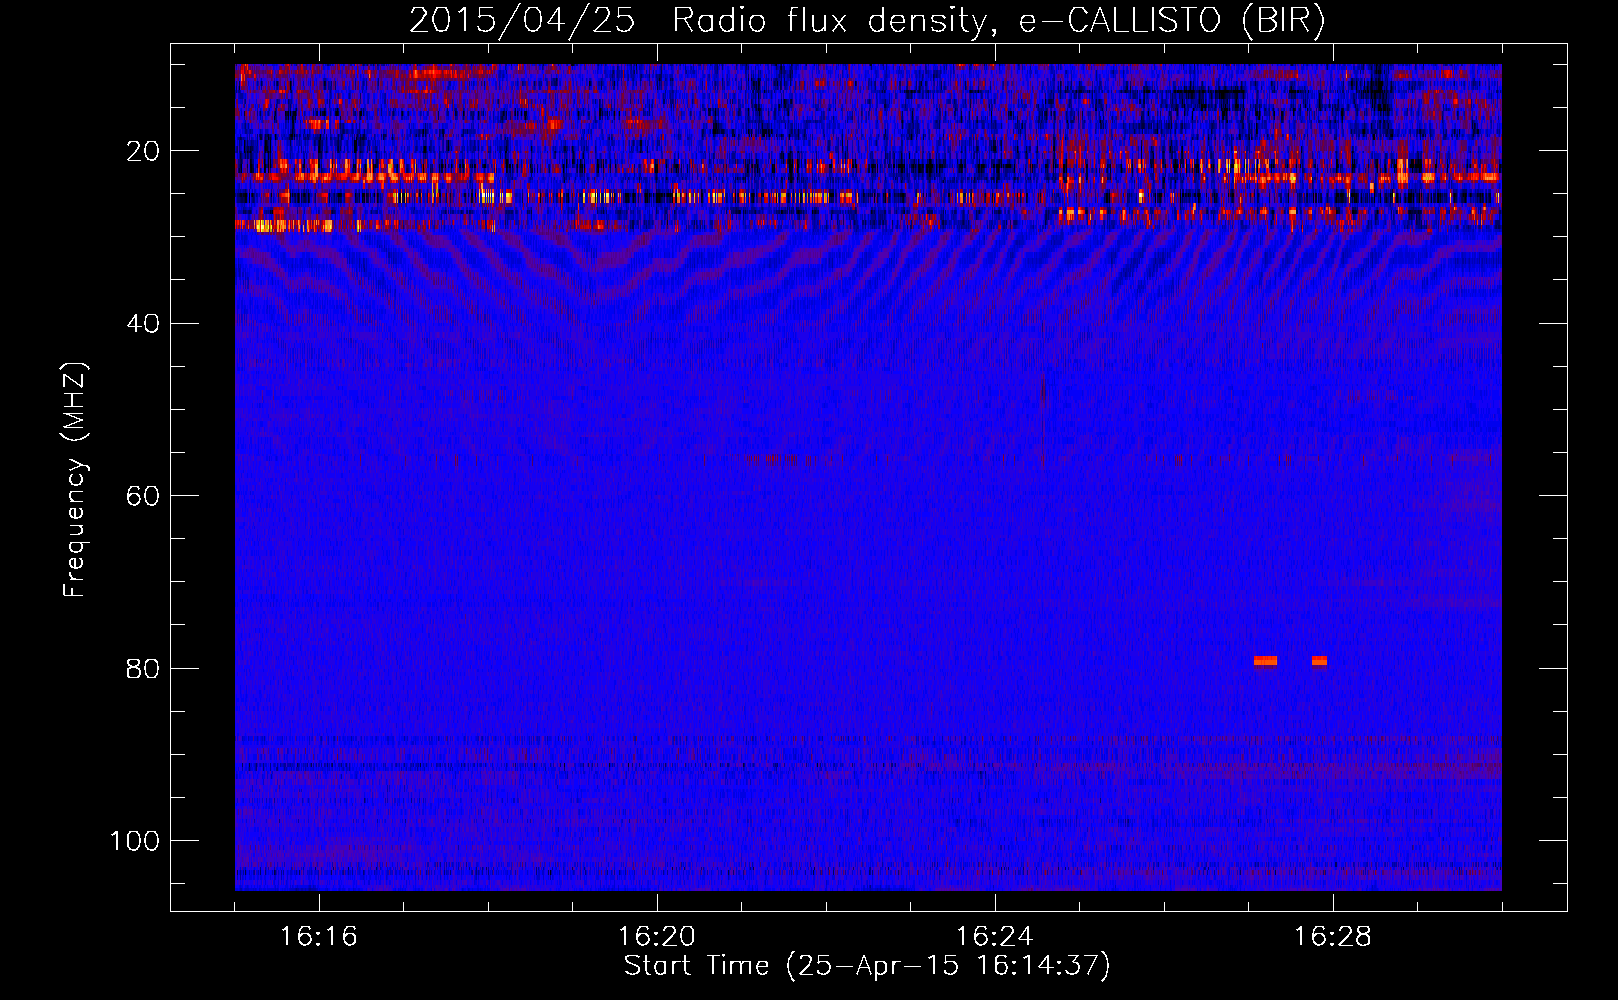The width and height of the screenshot is (1618, 1000).
Task: Click the 40 MHz frequency tick label
Action: [143, 324]
